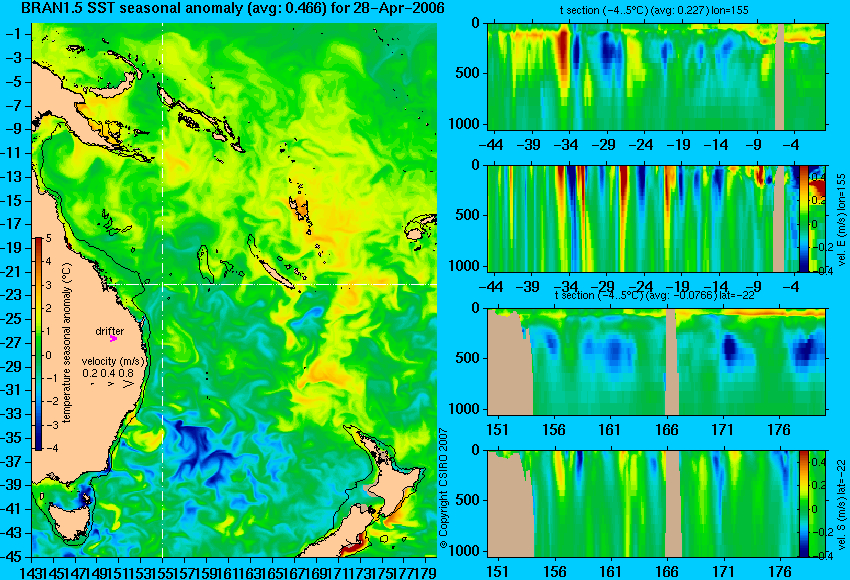Viewport: 850px width, 580px height.
Task: Click the '© Copyright CSIRO 2007' vertical text
Action: tap(443, 488)
